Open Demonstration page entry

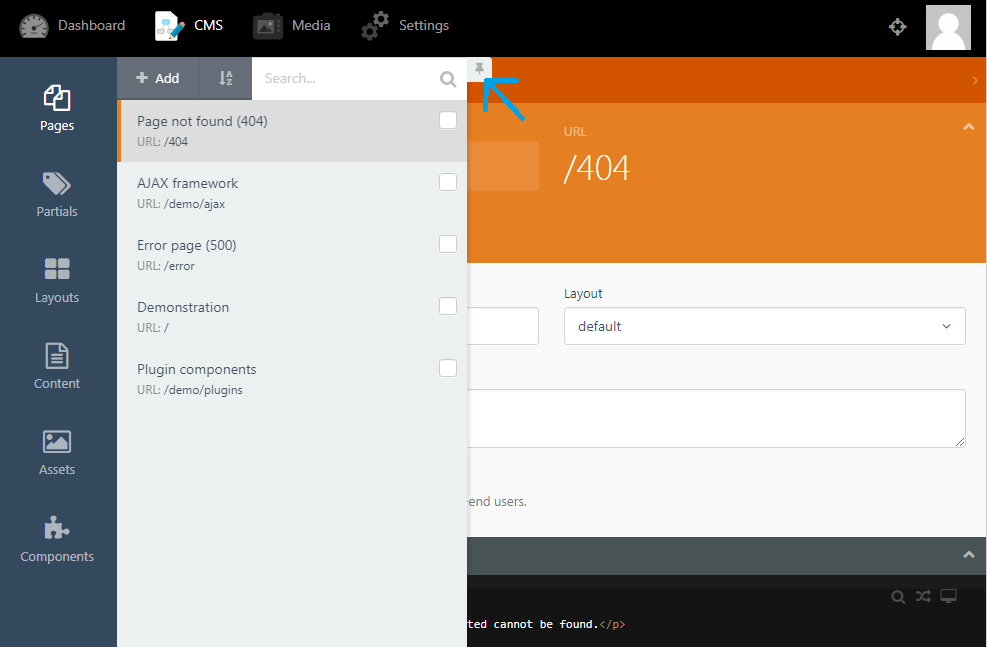(292, 317)
